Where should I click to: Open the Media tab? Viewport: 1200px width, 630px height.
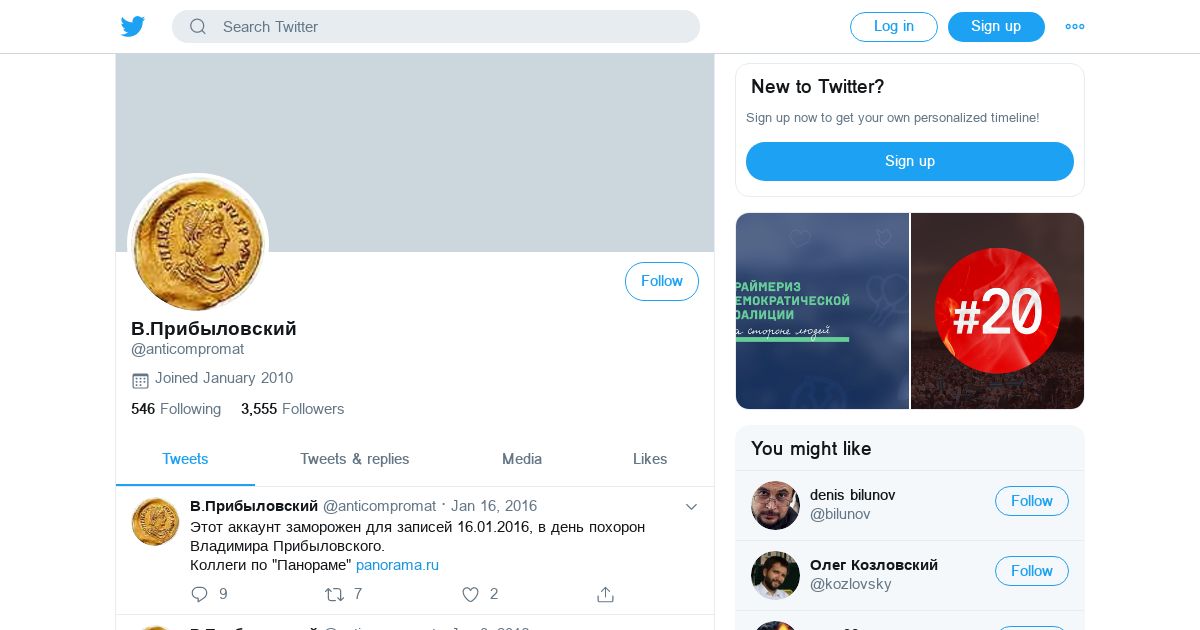pos(522,459)
